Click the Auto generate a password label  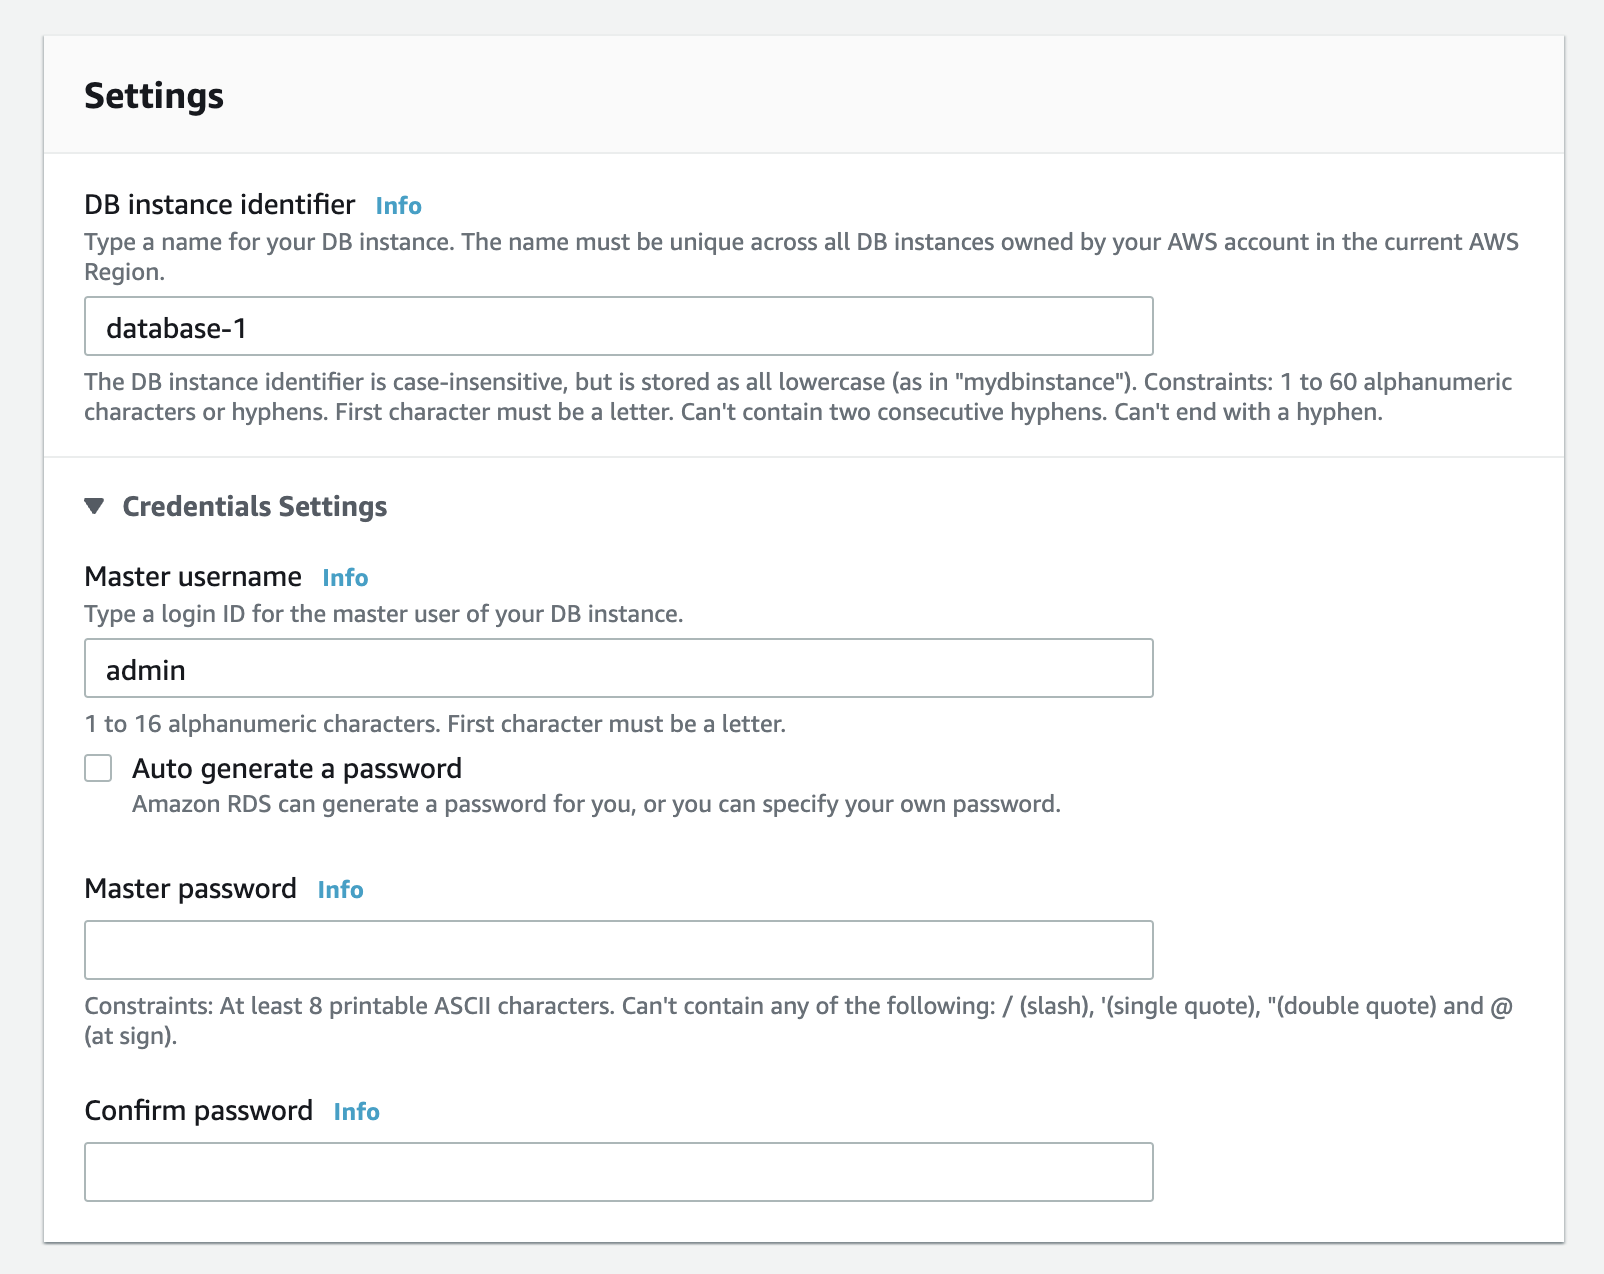click(x=297, y=768)
